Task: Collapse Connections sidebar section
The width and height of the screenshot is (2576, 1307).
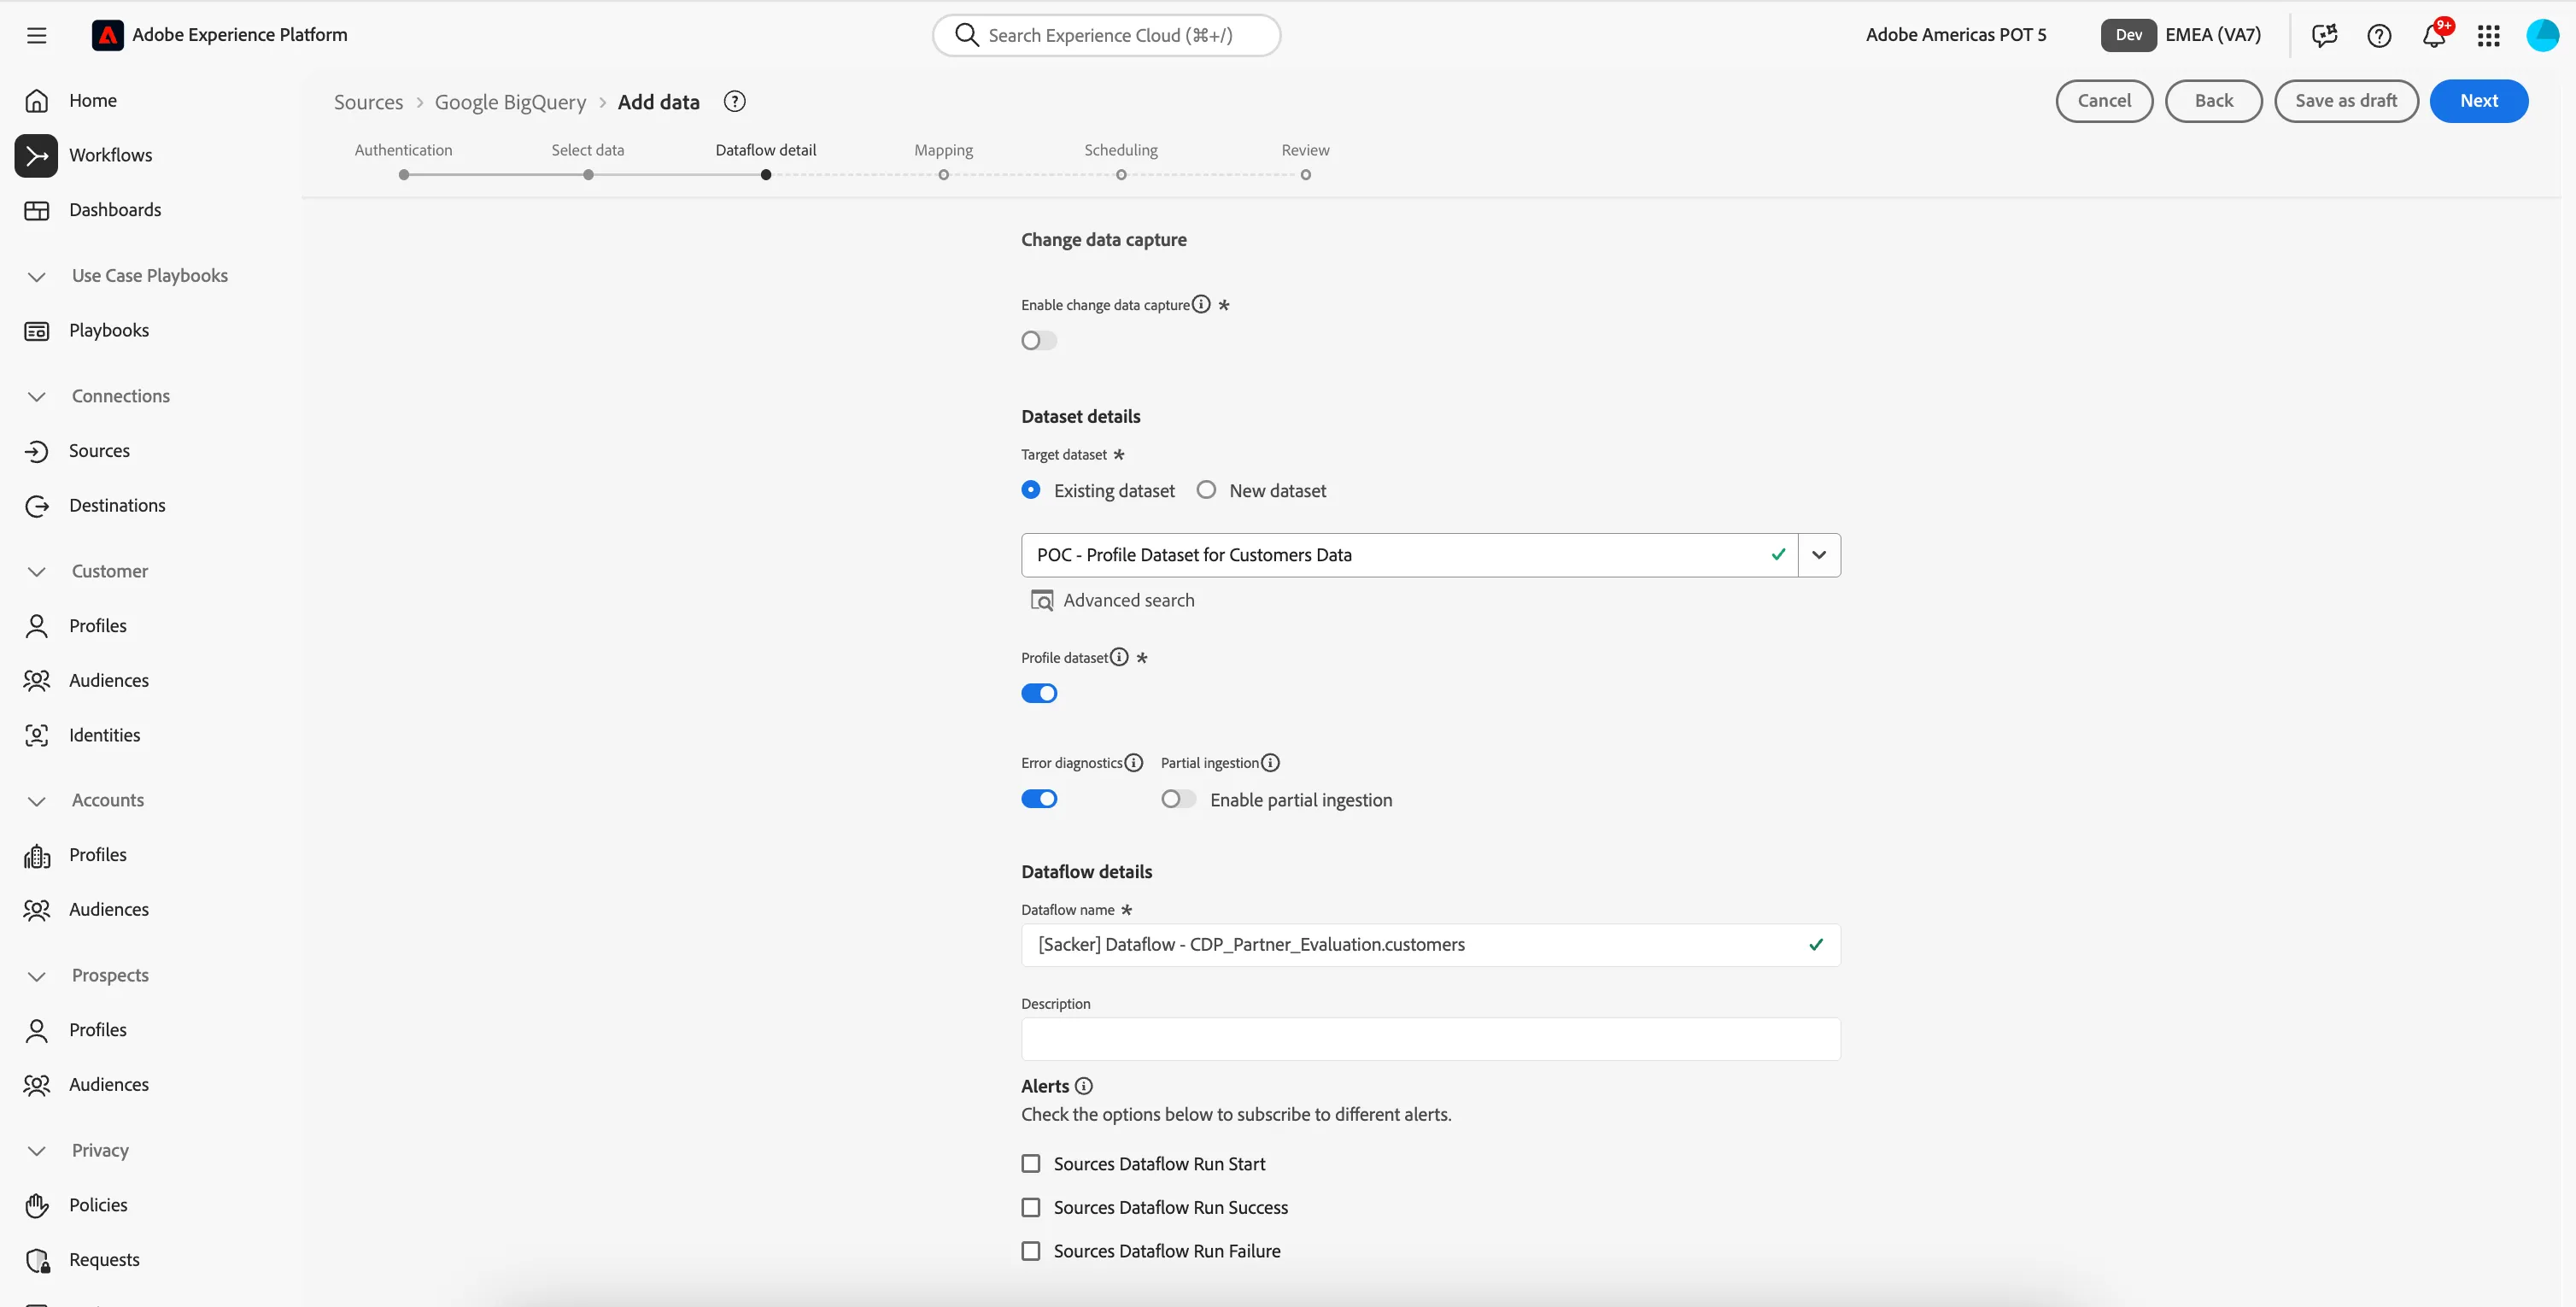Action: tap(37, 396)
